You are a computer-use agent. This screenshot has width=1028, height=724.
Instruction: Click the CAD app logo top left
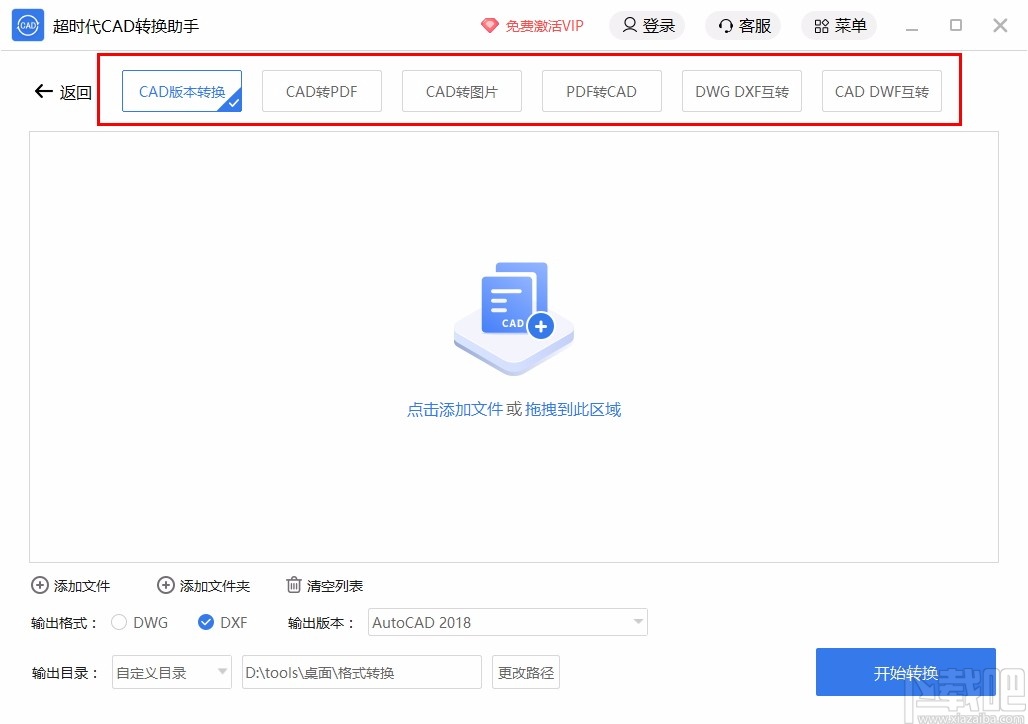27,25
